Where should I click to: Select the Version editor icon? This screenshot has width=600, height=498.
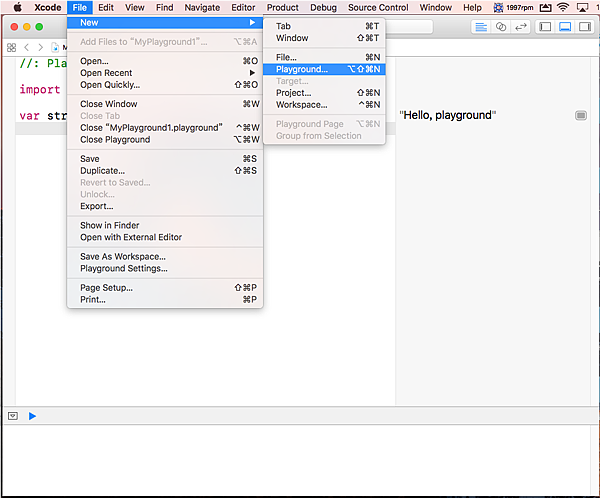pyautogui.click(x=521, y=27)
